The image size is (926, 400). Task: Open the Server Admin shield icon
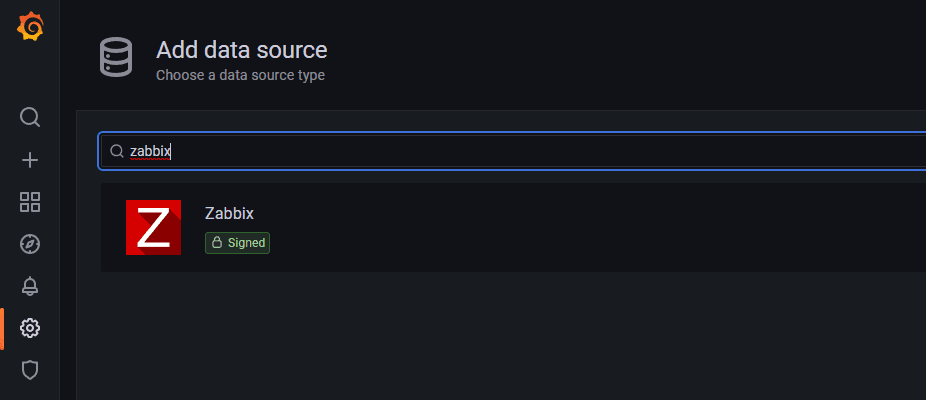[30, 370]
